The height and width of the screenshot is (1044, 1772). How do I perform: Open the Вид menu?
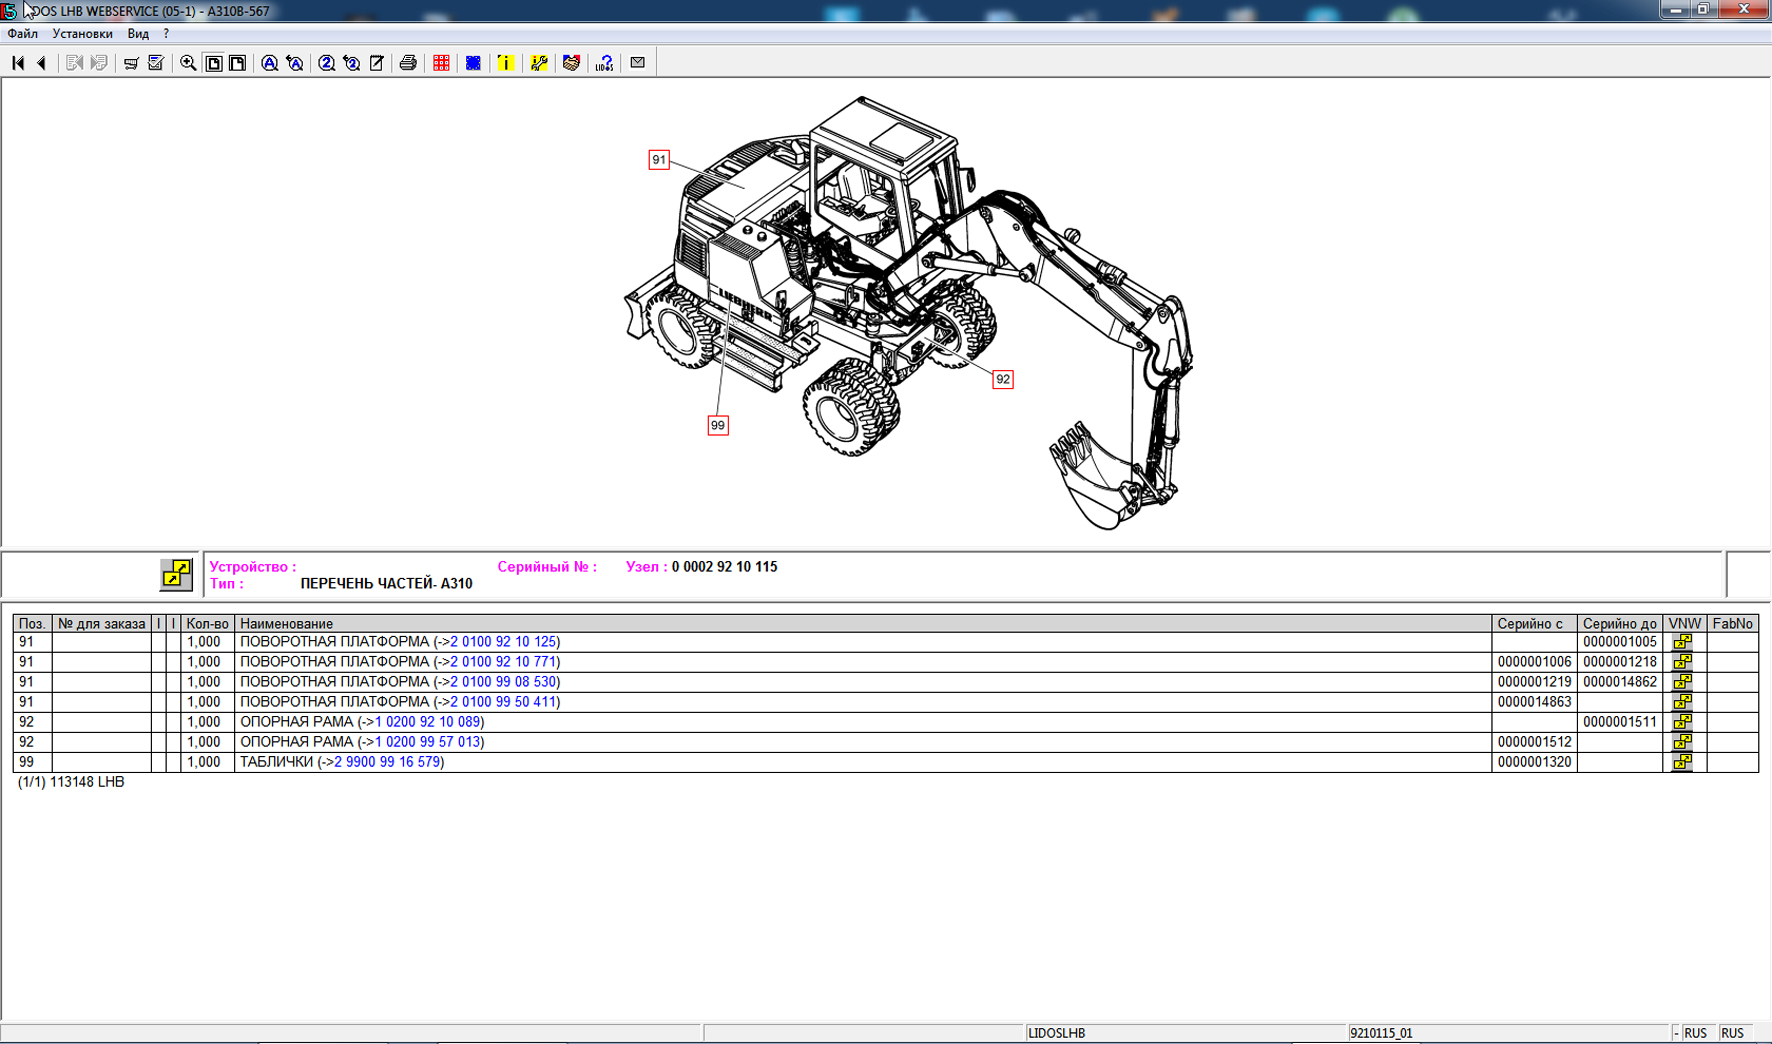138,34
